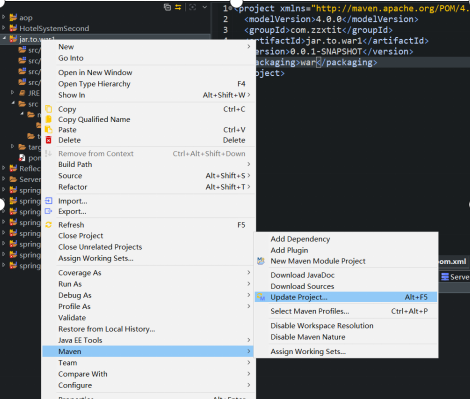
Task: Choose Disable Workspace Resolution
Action: click(x=322, y=326)
